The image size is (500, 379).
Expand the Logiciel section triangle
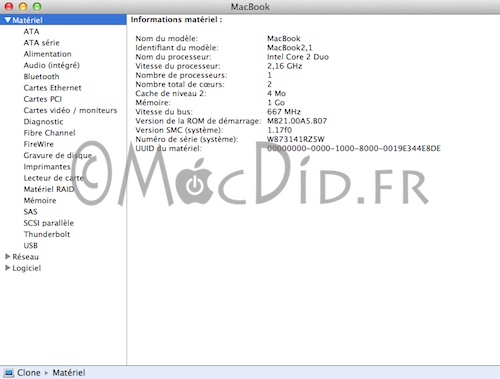coord(8,268)
